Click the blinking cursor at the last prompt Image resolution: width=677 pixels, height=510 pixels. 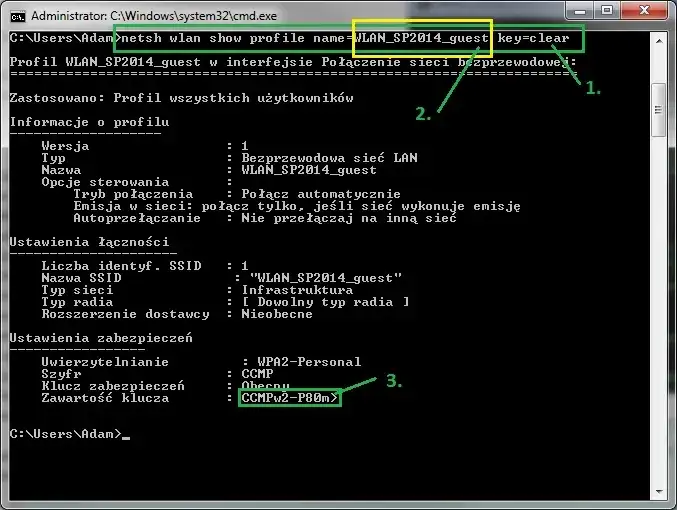(126, 434)
